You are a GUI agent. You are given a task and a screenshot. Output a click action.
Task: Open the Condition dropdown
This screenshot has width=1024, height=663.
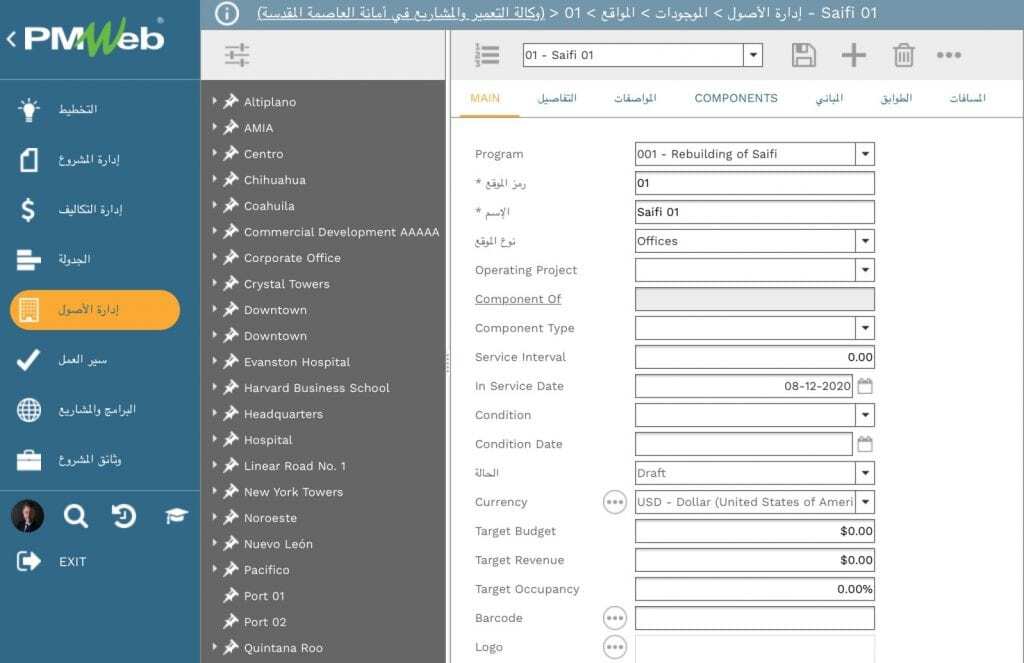click(865, 415)
